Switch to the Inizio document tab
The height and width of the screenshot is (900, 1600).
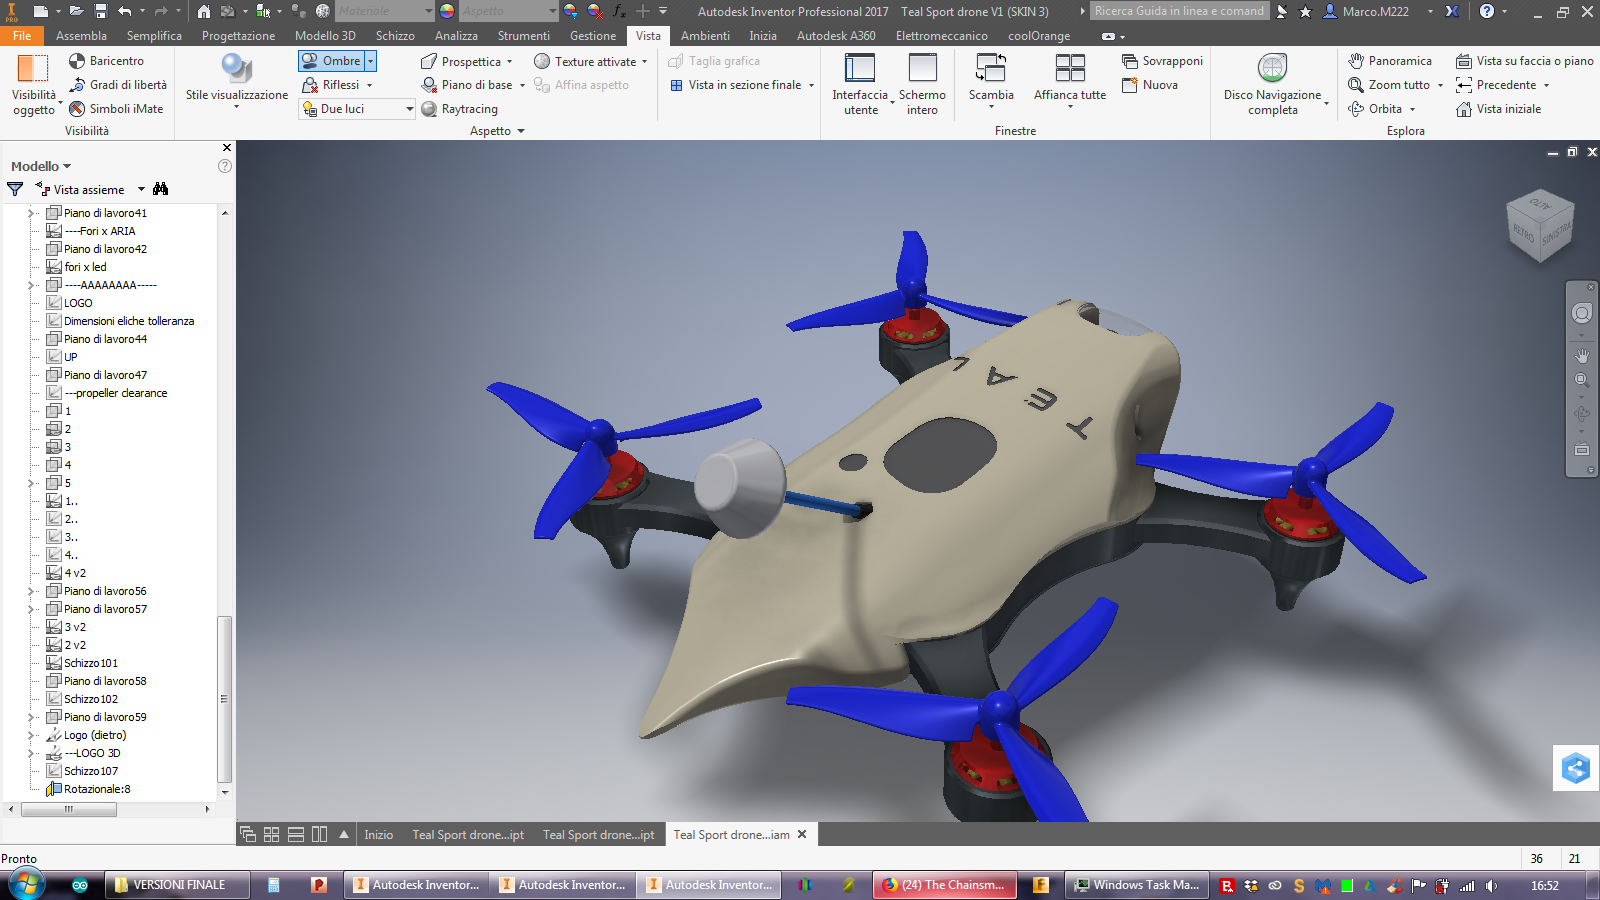click(x=378, y=835)
